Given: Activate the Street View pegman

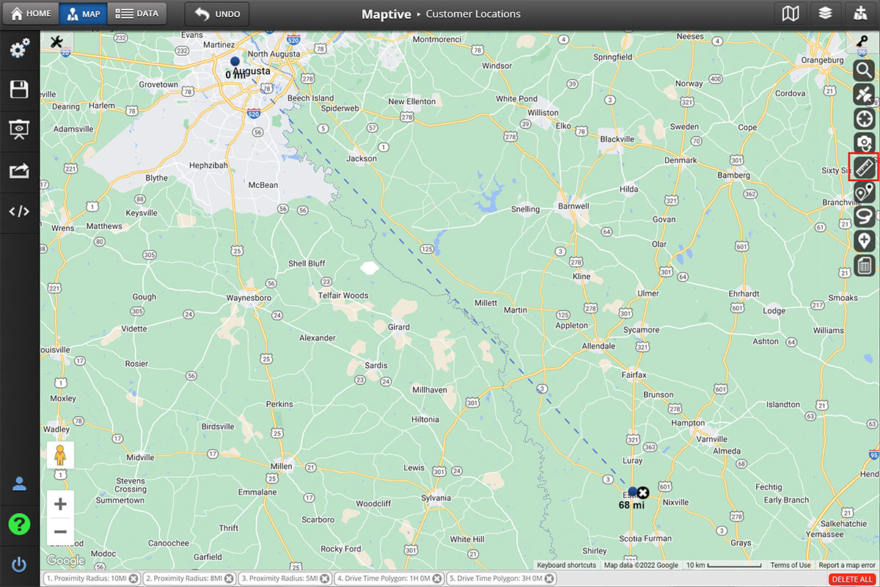Looking at the screenshot, I should click(x=60, y=455).
